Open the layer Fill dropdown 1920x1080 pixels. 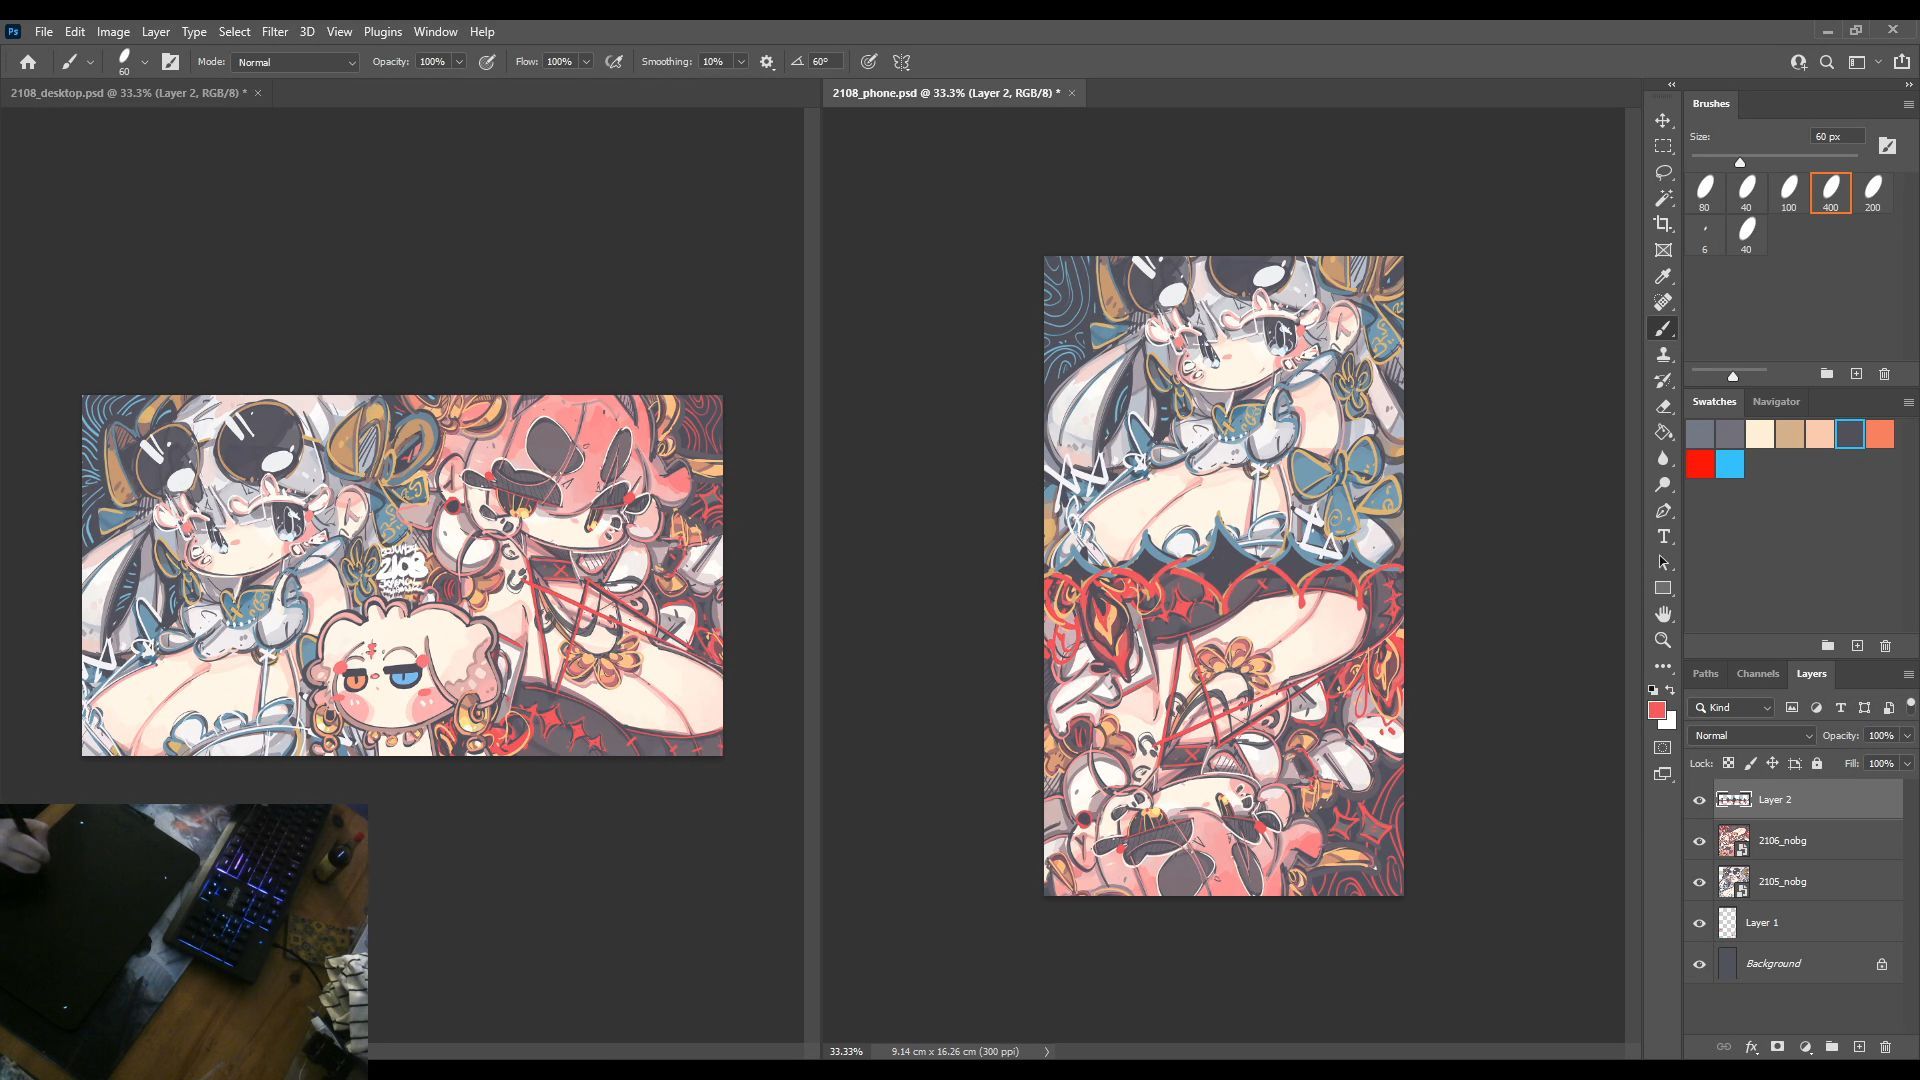(1907, 763)
